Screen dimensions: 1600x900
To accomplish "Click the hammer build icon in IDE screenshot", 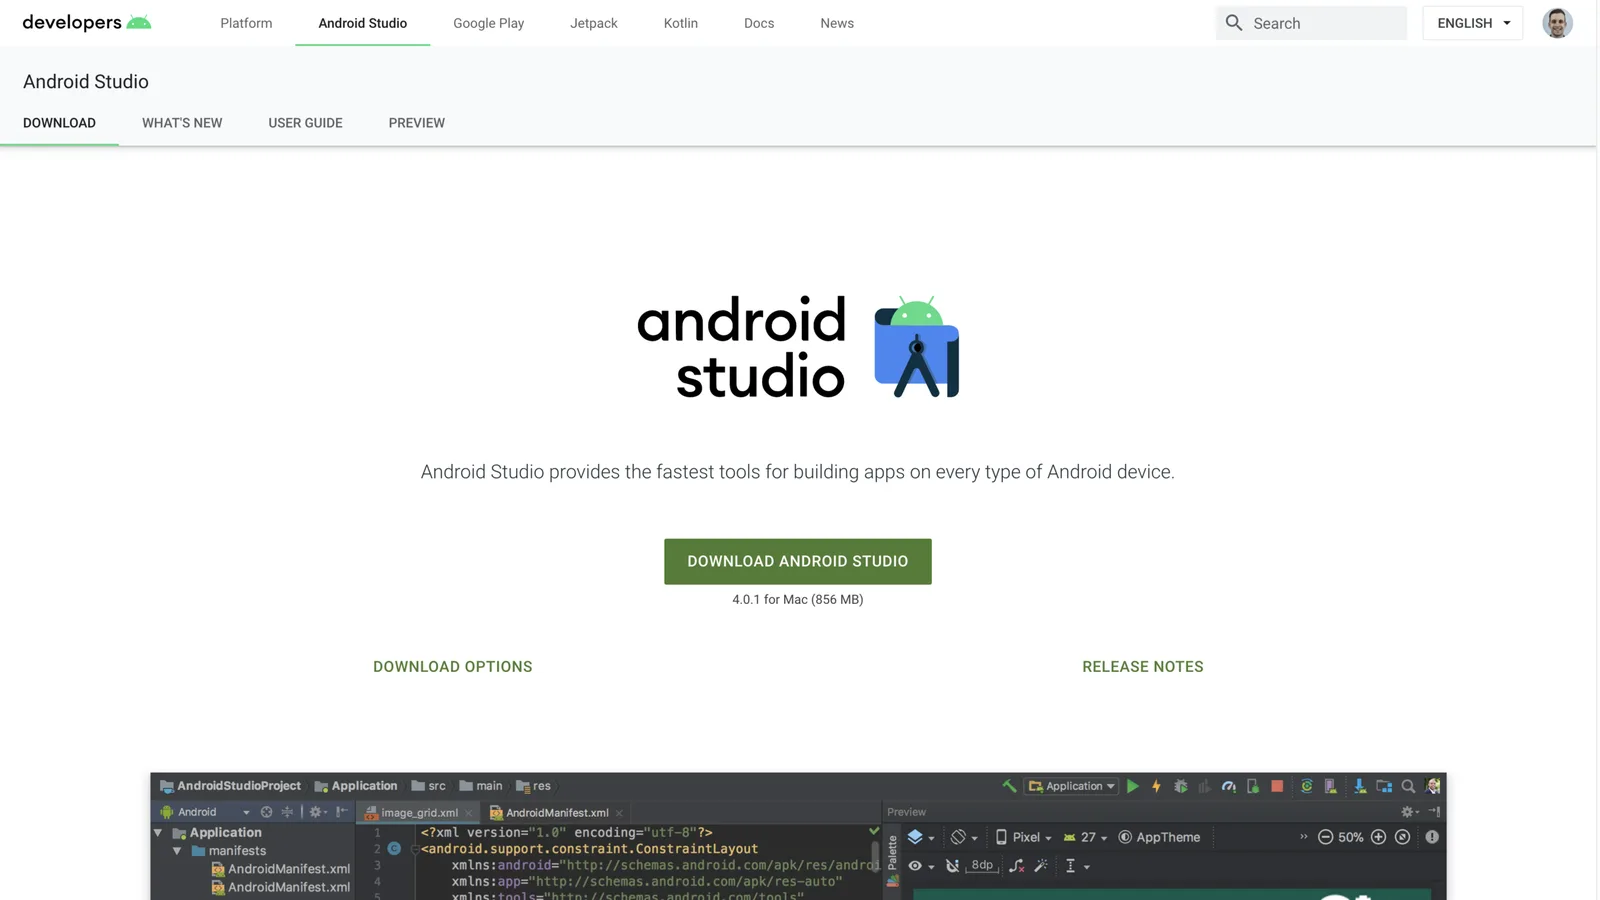I will (1009, 786).
